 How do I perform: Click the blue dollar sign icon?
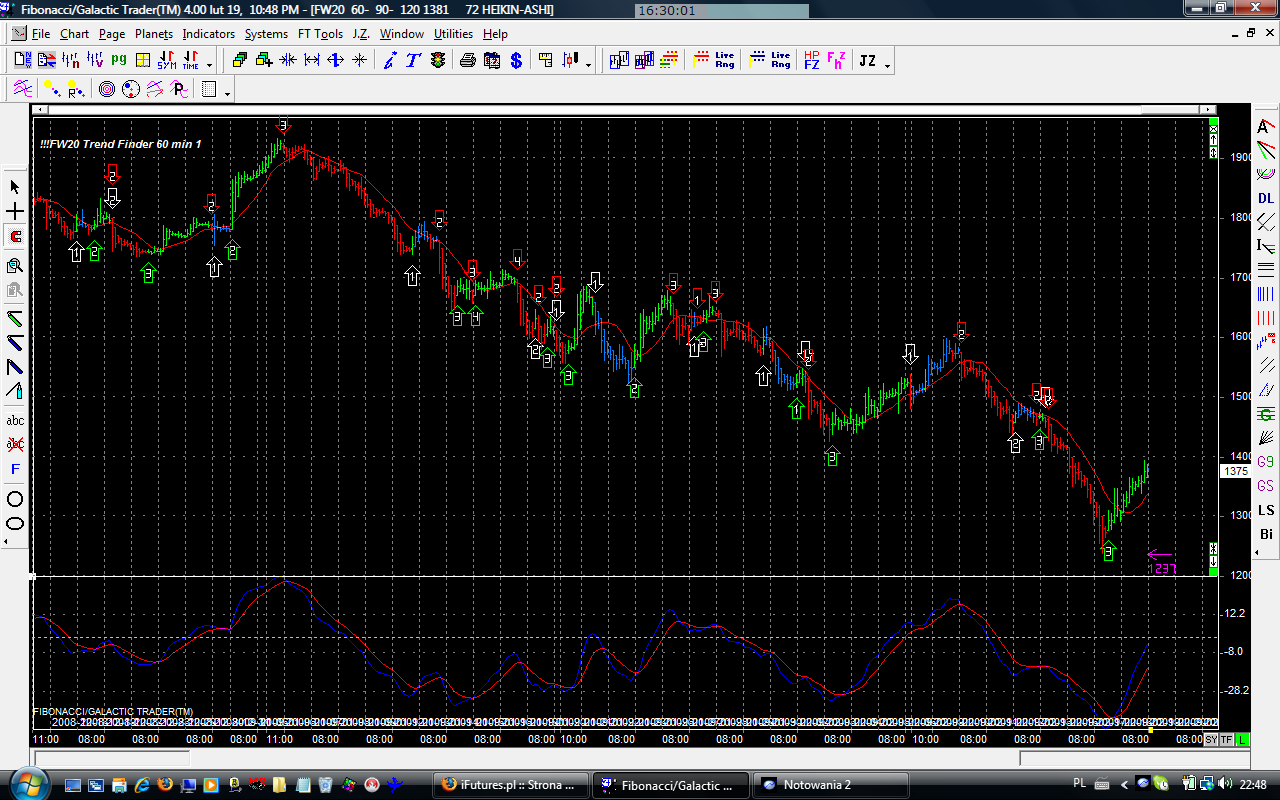pos(516,60)
